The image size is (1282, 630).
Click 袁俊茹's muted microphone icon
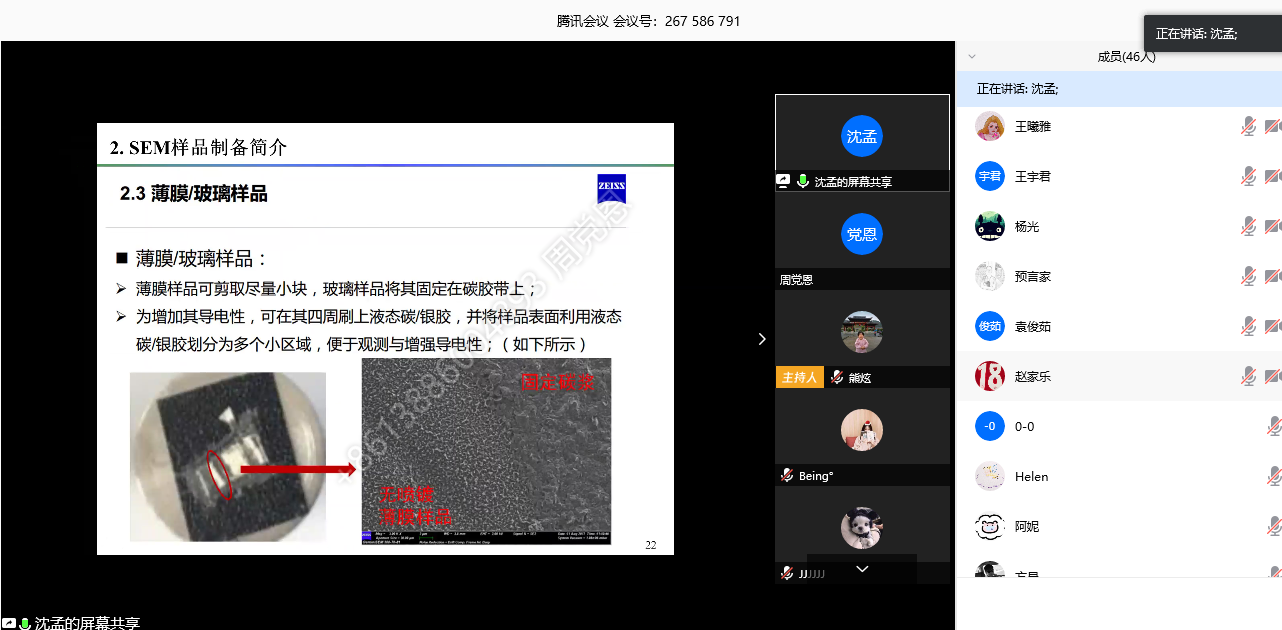pos(1248,326)
